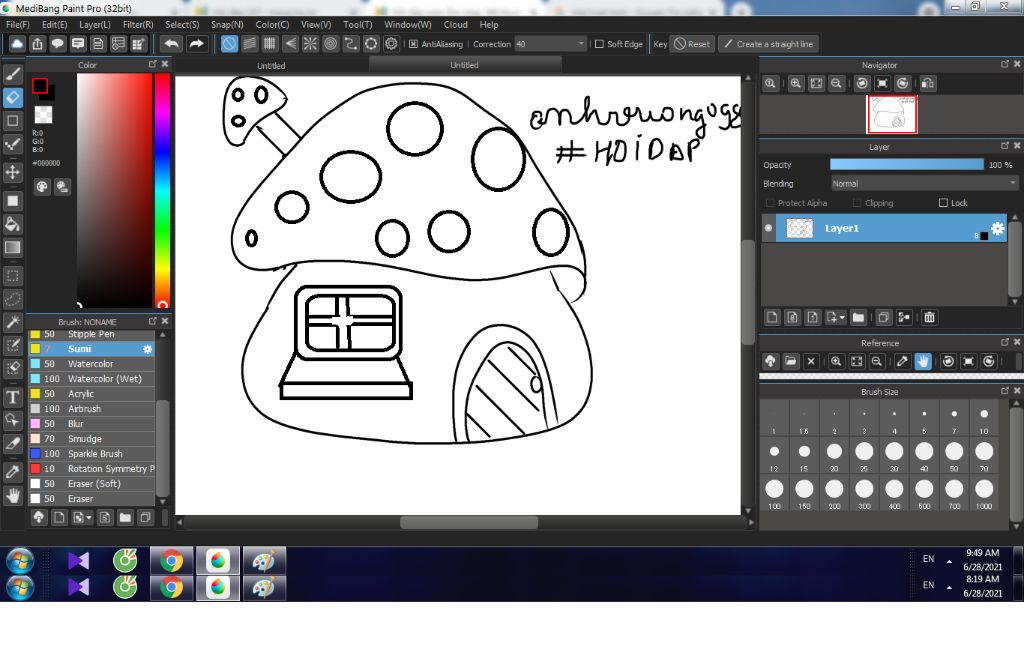Activate hand tool in Reference panel
Screen dimensions: 1024x661
[x=923, y=361]
